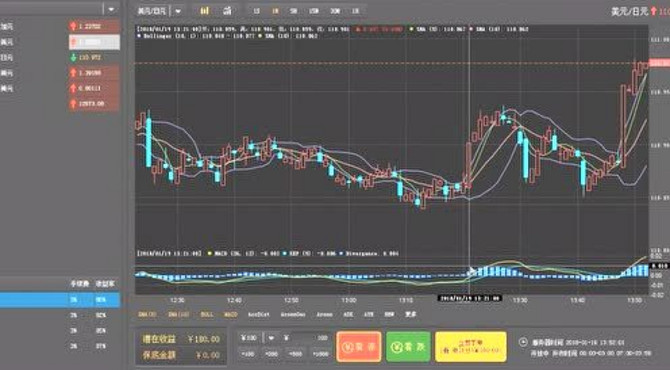Click the green buy-up button

click(408, 347)
